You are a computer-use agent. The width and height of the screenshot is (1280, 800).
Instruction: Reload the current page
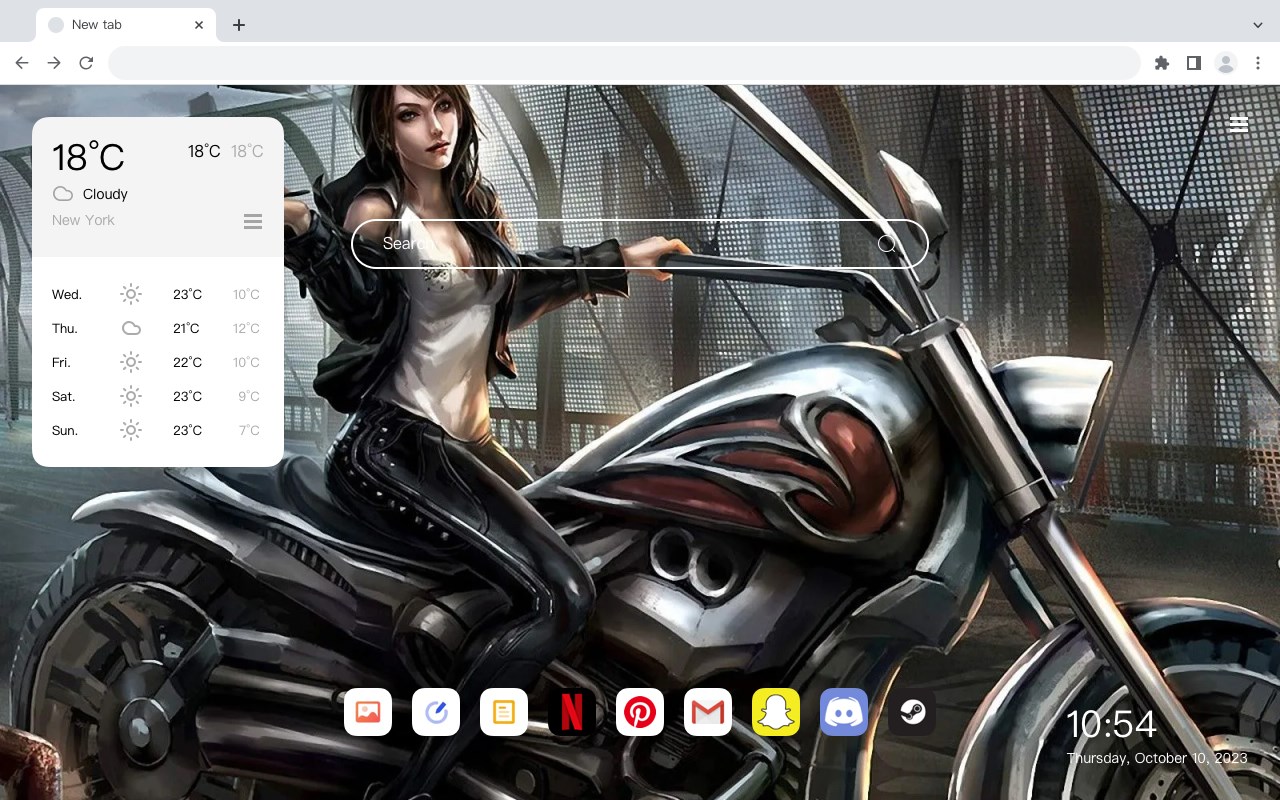click(x=86, y=63)
